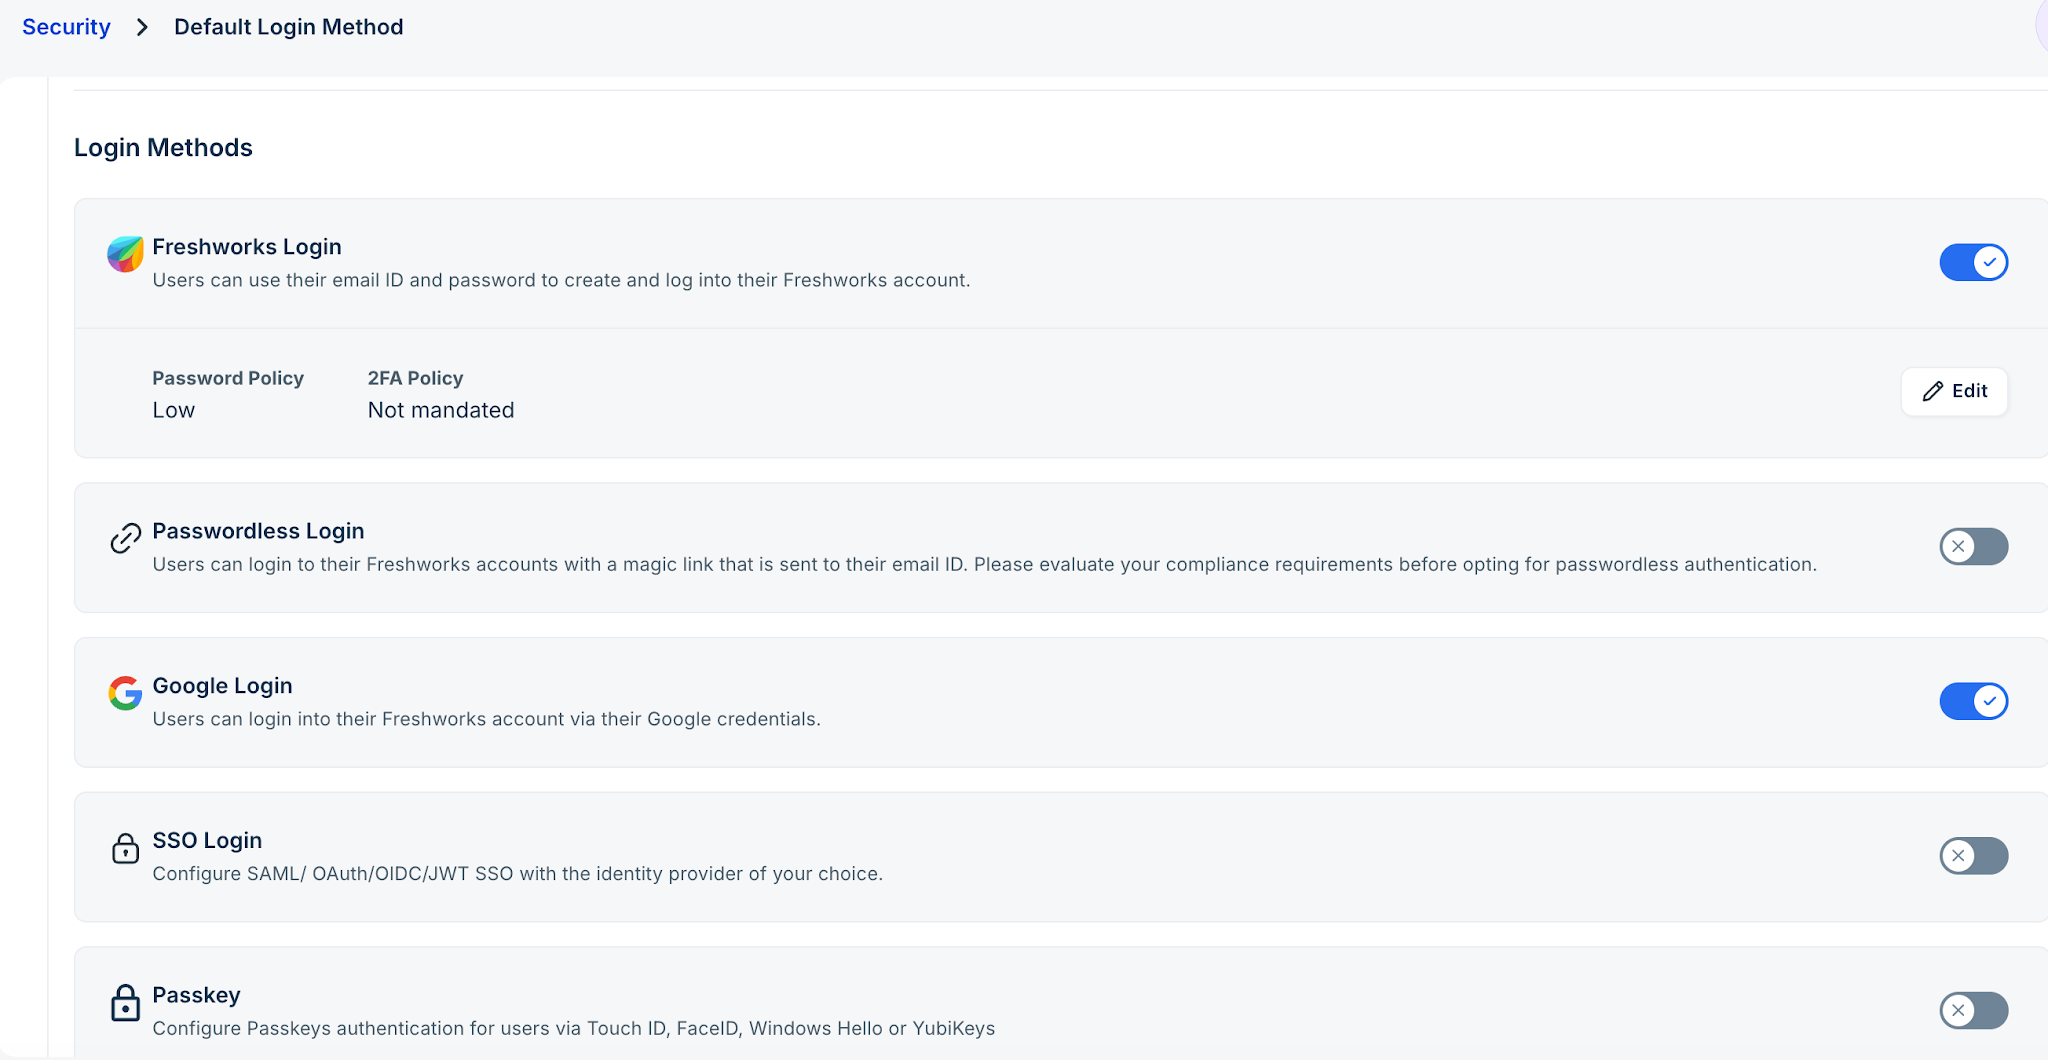Disable the Freshworks Login toggle
Viewport: 2048px width, 1060px height.
(x=1973, y=262)
